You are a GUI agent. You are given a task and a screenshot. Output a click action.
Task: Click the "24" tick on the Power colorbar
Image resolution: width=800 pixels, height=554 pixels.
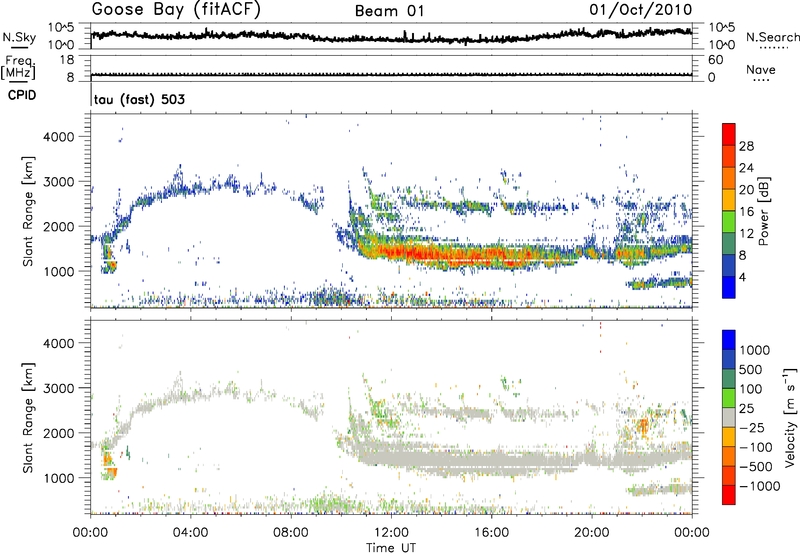tap(746, 168)
